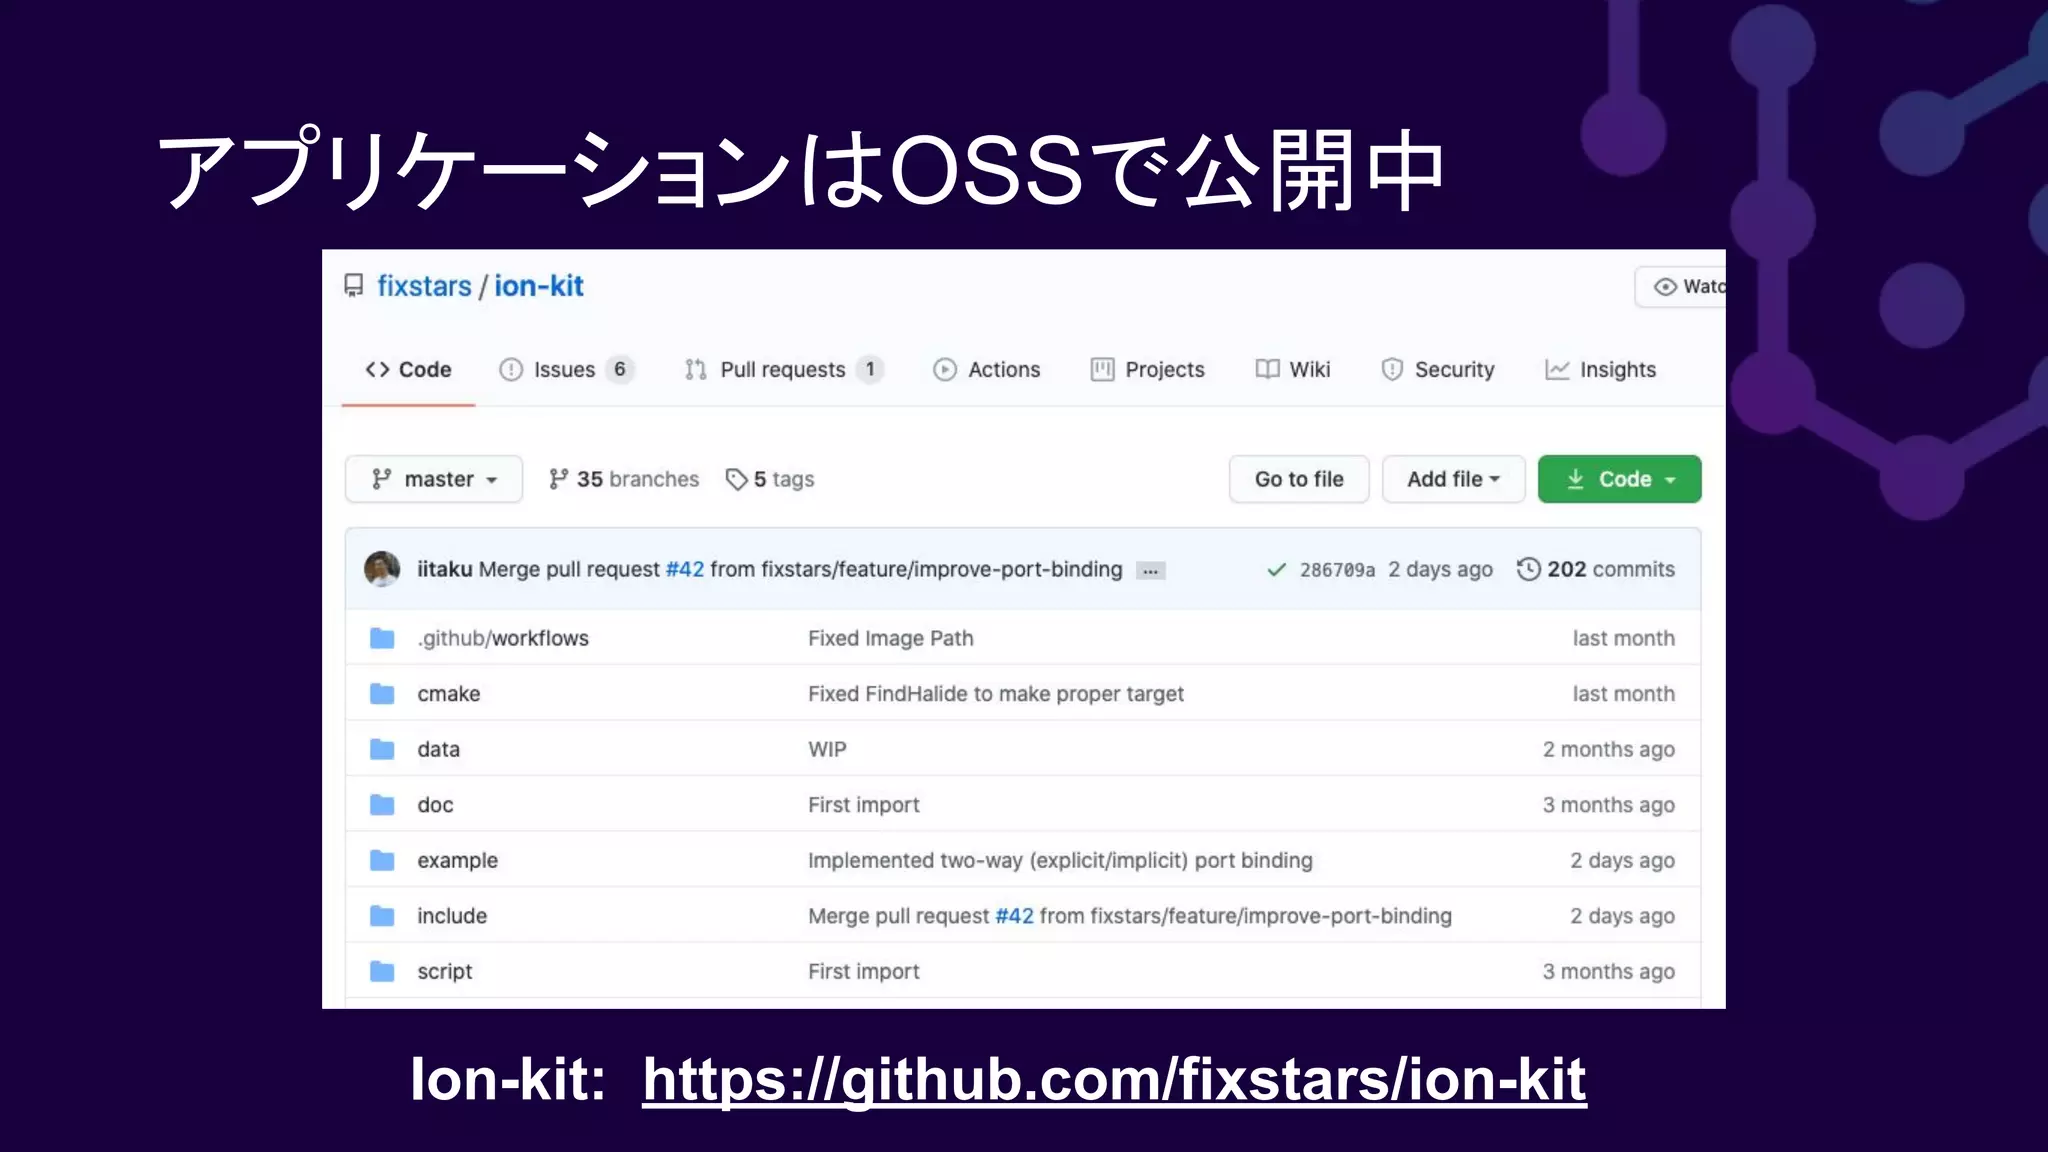2048x1152 pixels.
Task: Expand the master branch dropdown
Action: (x=434, y=479)
